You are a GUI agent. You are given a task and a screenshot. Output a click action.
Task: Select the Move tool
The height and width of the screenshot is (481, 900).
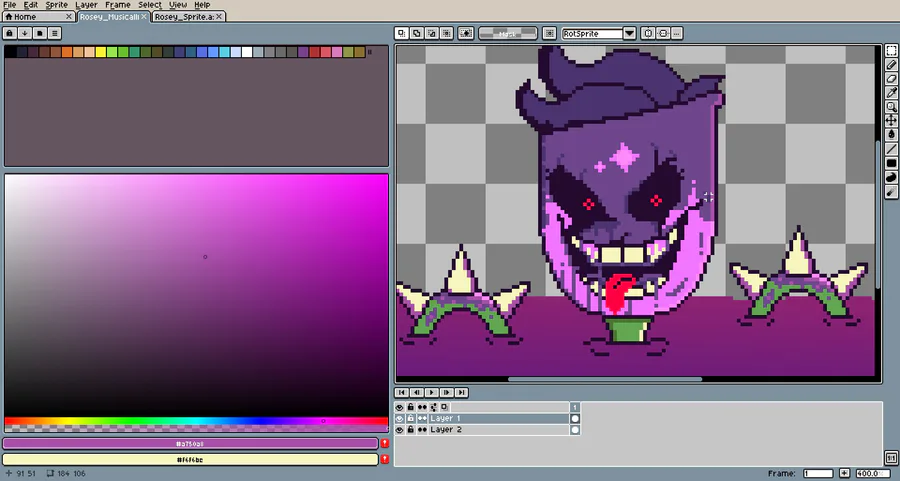point(891,120)
